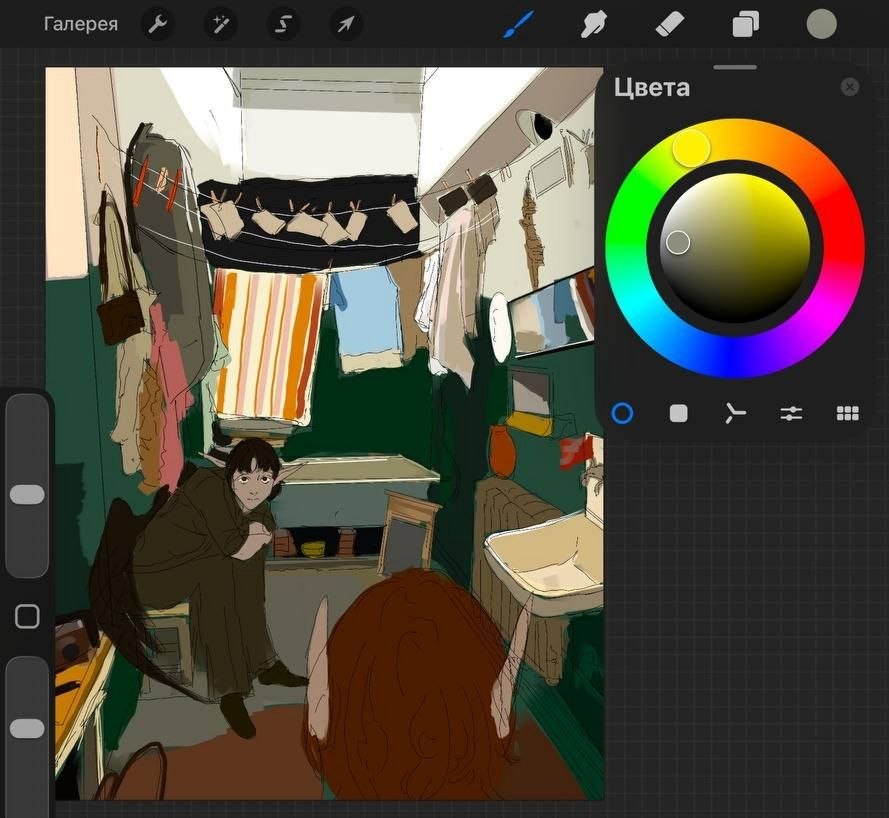Image resolution: width=889 pixels, height=818 pixels.
Task: Open the Actions wrench menu
Action: 157,24
